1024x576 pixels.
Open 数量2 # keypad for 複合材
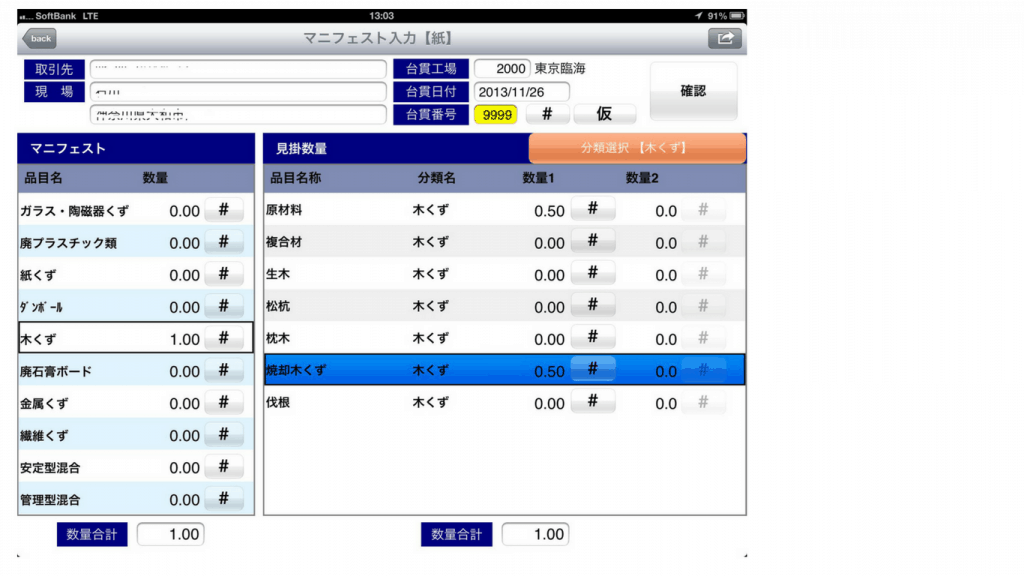point(704,242)
